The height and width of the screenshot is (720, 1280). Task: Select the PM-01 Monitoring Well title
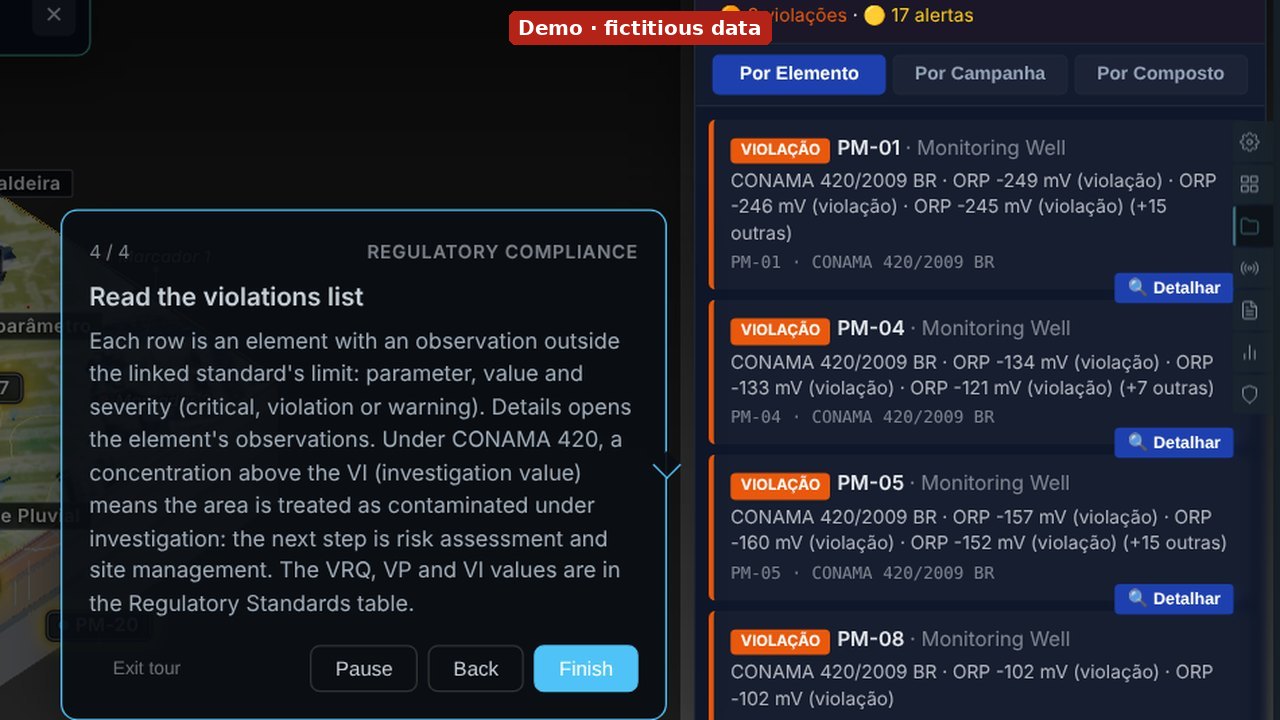(x=951, y=148)
